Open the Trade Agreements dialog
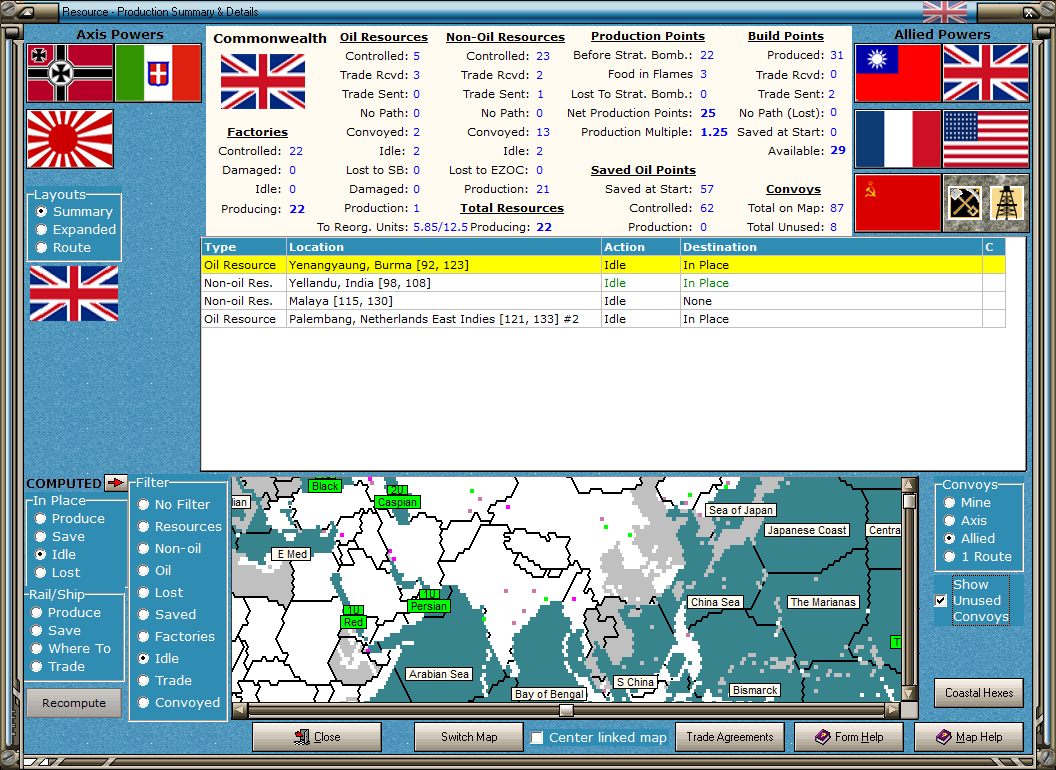The height and width of the screenshot is (770, 1056). coord(729,737)
